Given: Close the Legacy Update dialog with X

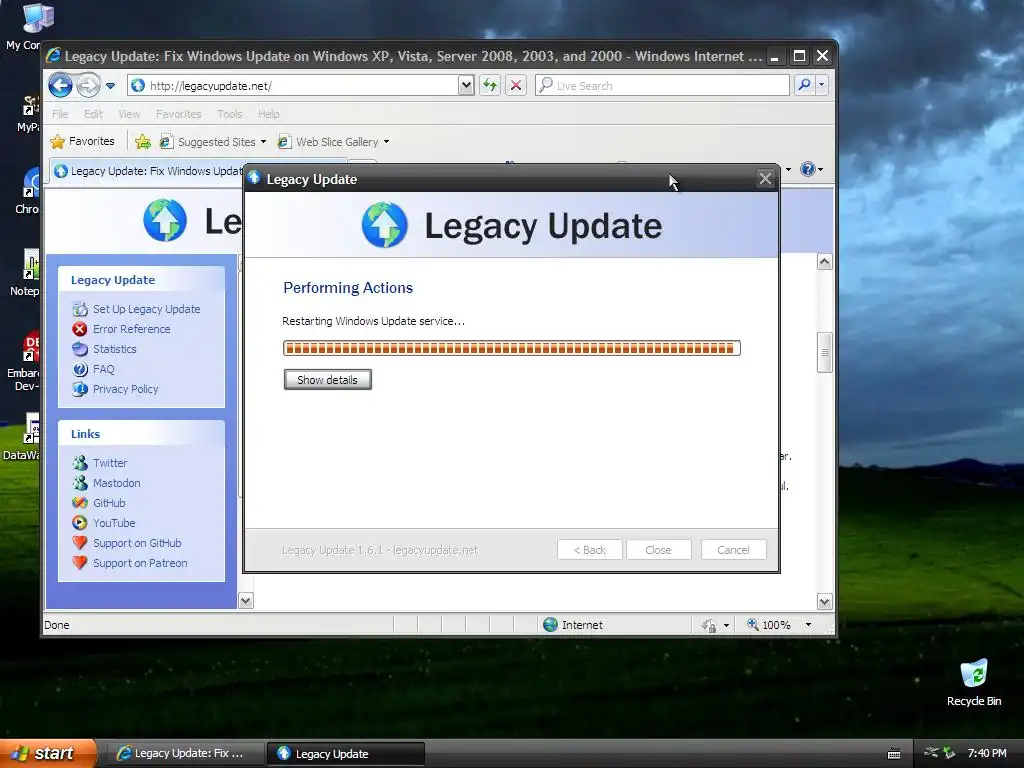Looking at the screenshot, I should tap(765, 179).
